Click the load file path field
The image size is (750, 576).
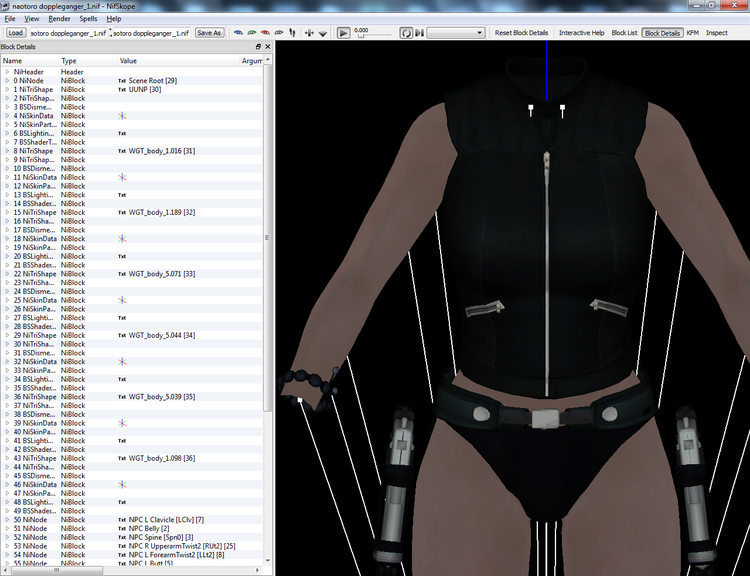point(69,33)
